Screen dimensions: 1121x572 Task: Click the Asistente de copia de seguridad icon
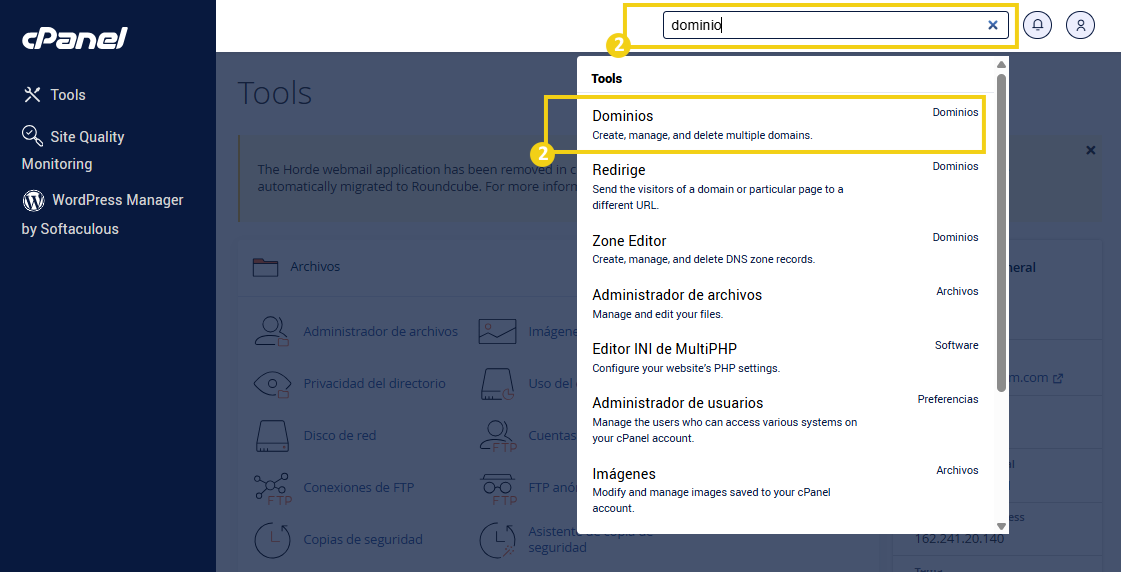tap(498, 541)
